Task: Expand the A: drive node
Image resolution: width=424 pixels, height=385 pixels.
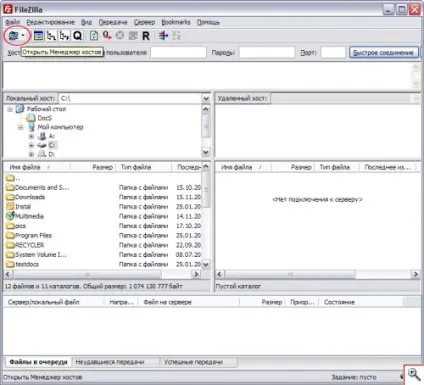Action: (x=31, y=136)
